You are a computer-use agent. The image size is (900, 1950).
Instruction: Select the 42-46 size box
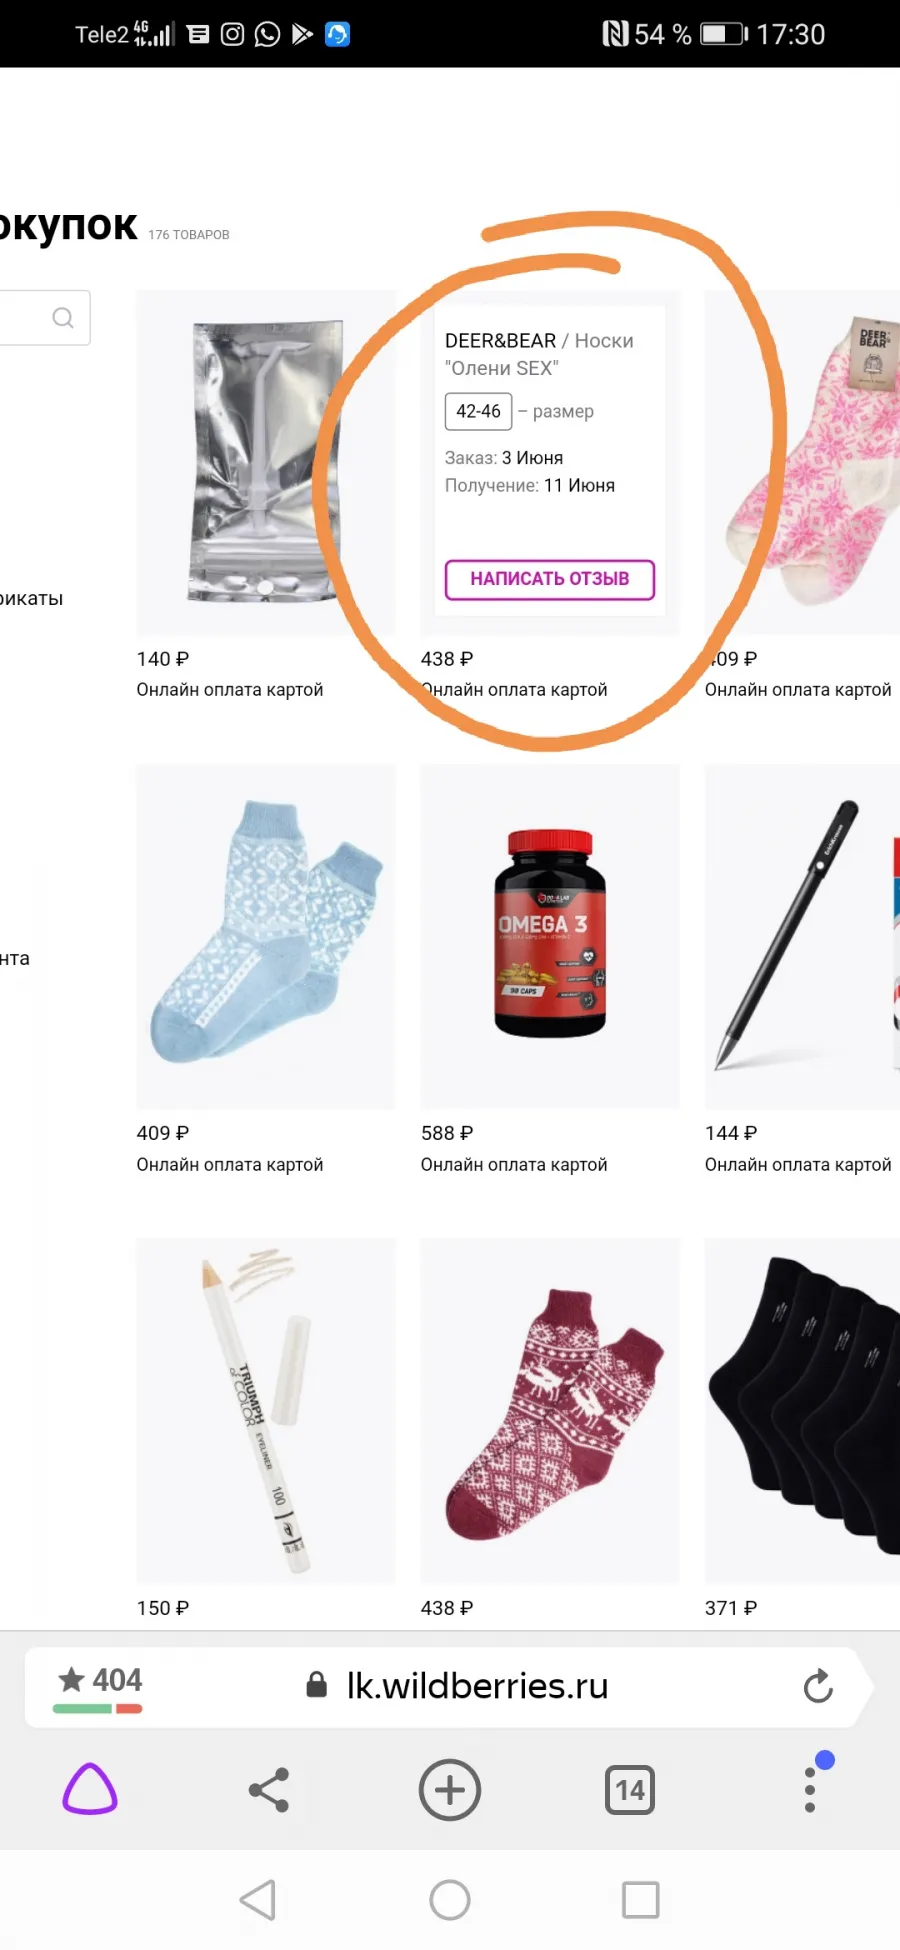pos(478,411)
